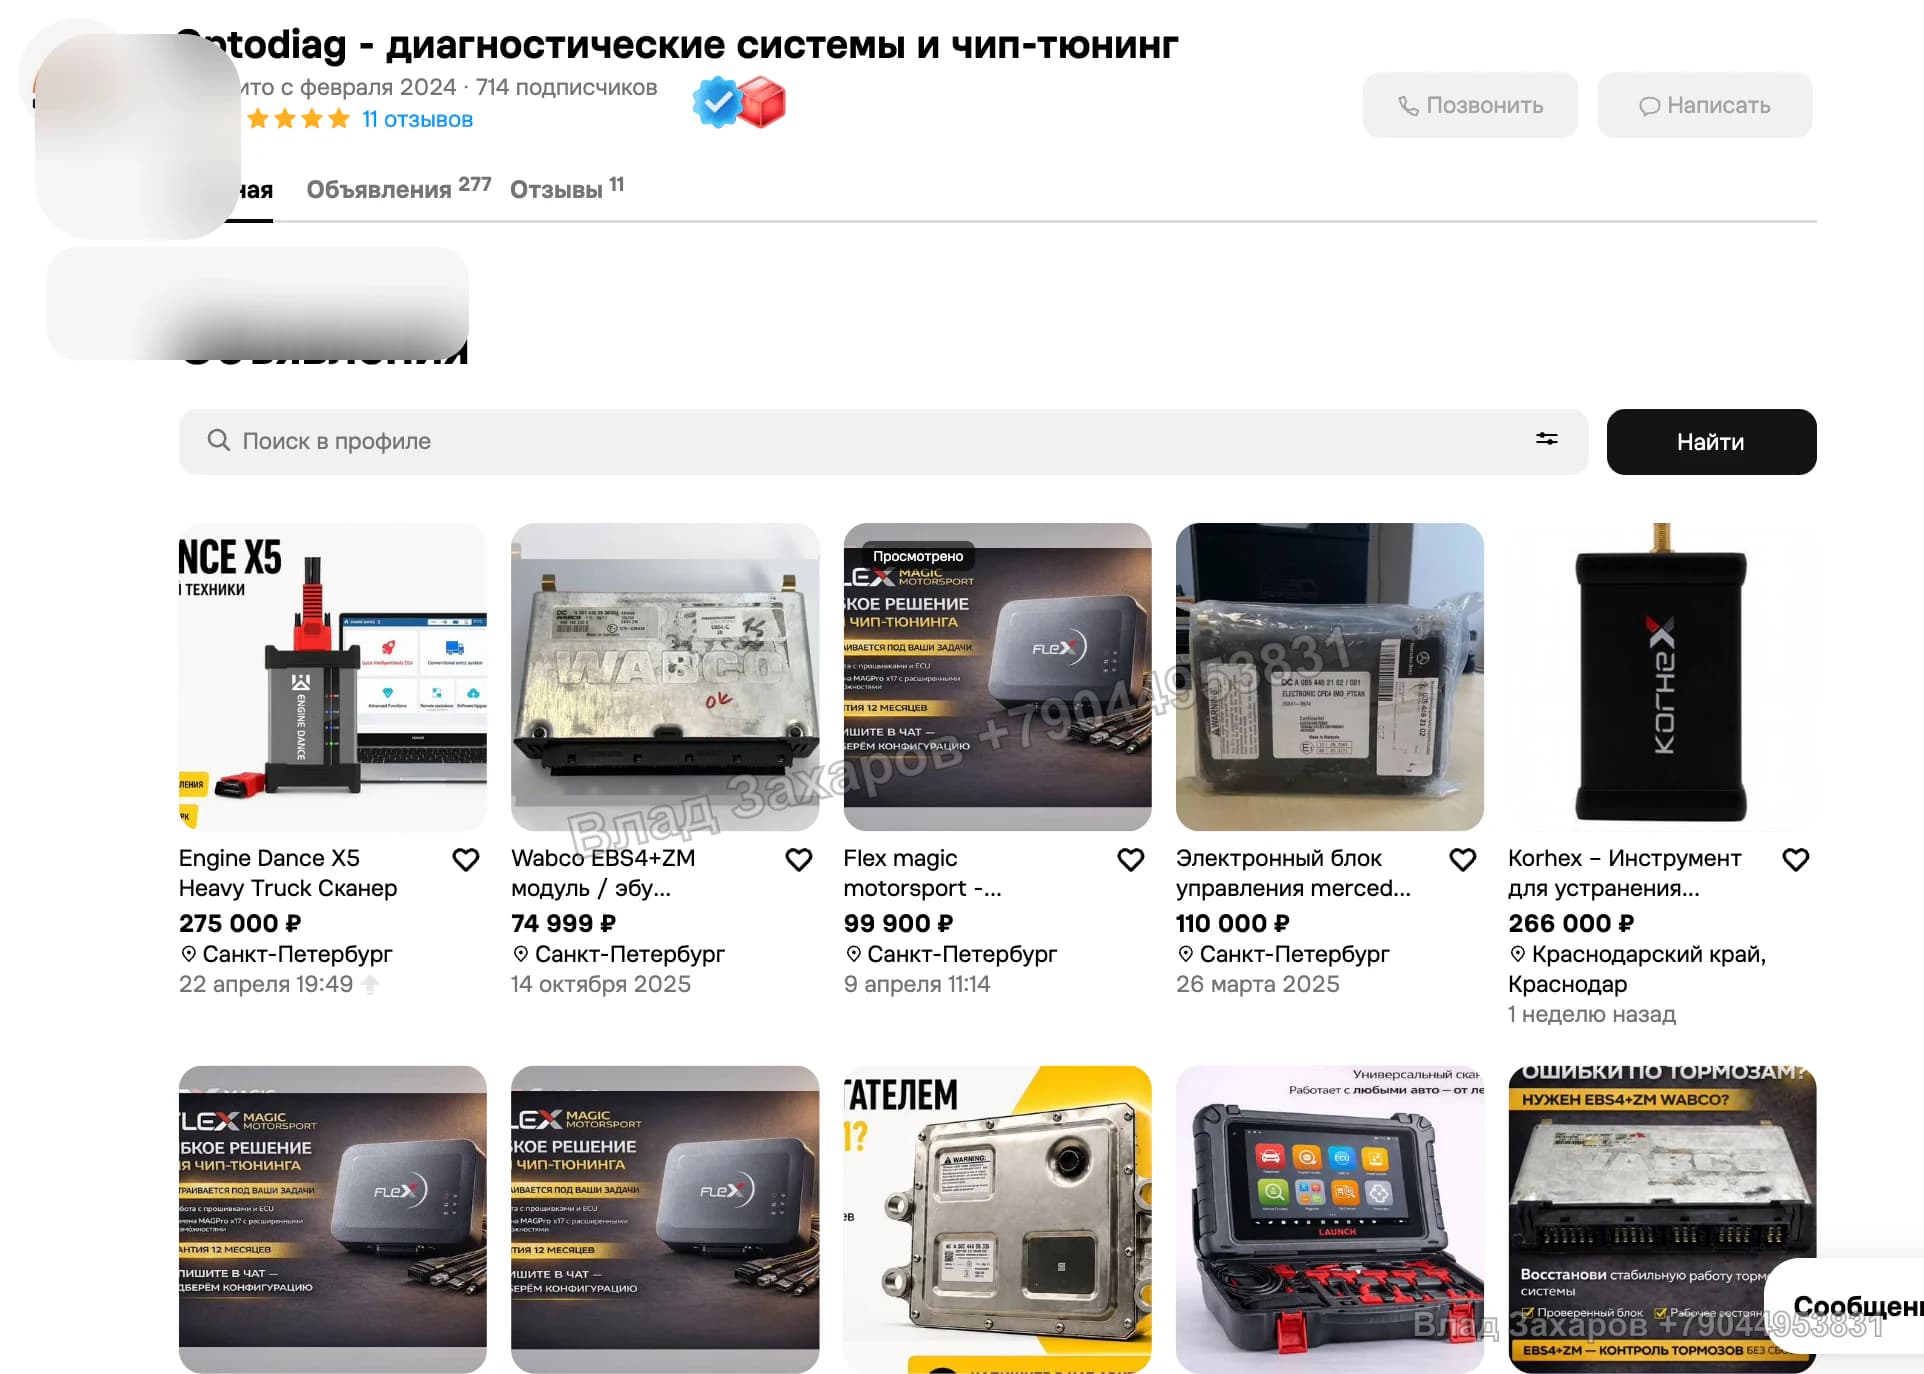
Task: Favorite the Engine Dance X5 listing
Action: pos(466,859)
